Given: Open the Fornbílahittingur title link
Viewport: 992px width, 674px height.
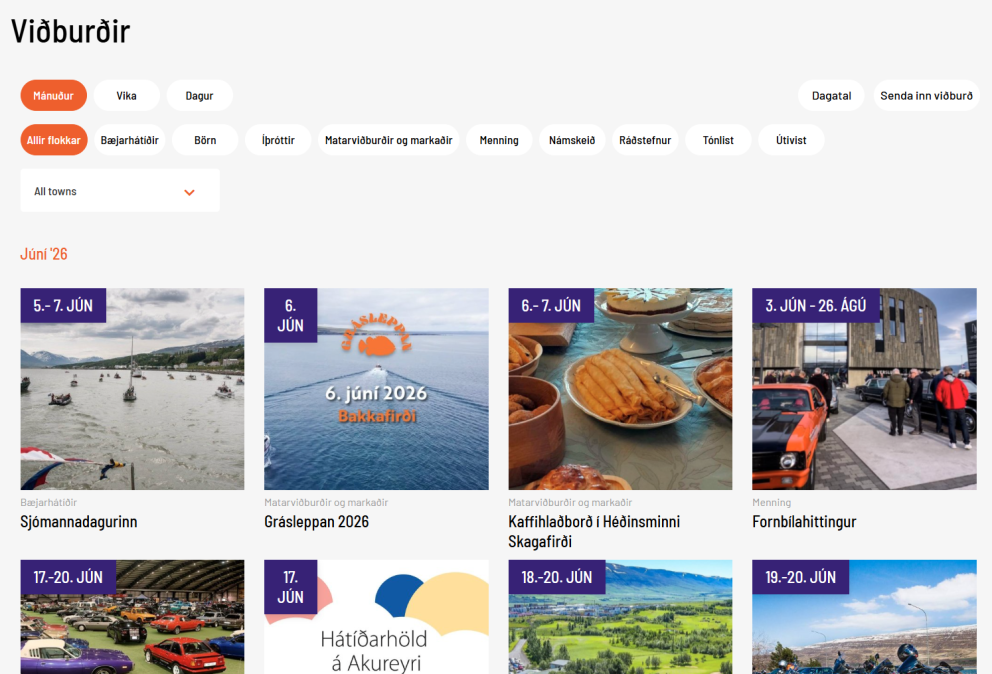Looking at the screenshot, I should [x=804, y=521].
